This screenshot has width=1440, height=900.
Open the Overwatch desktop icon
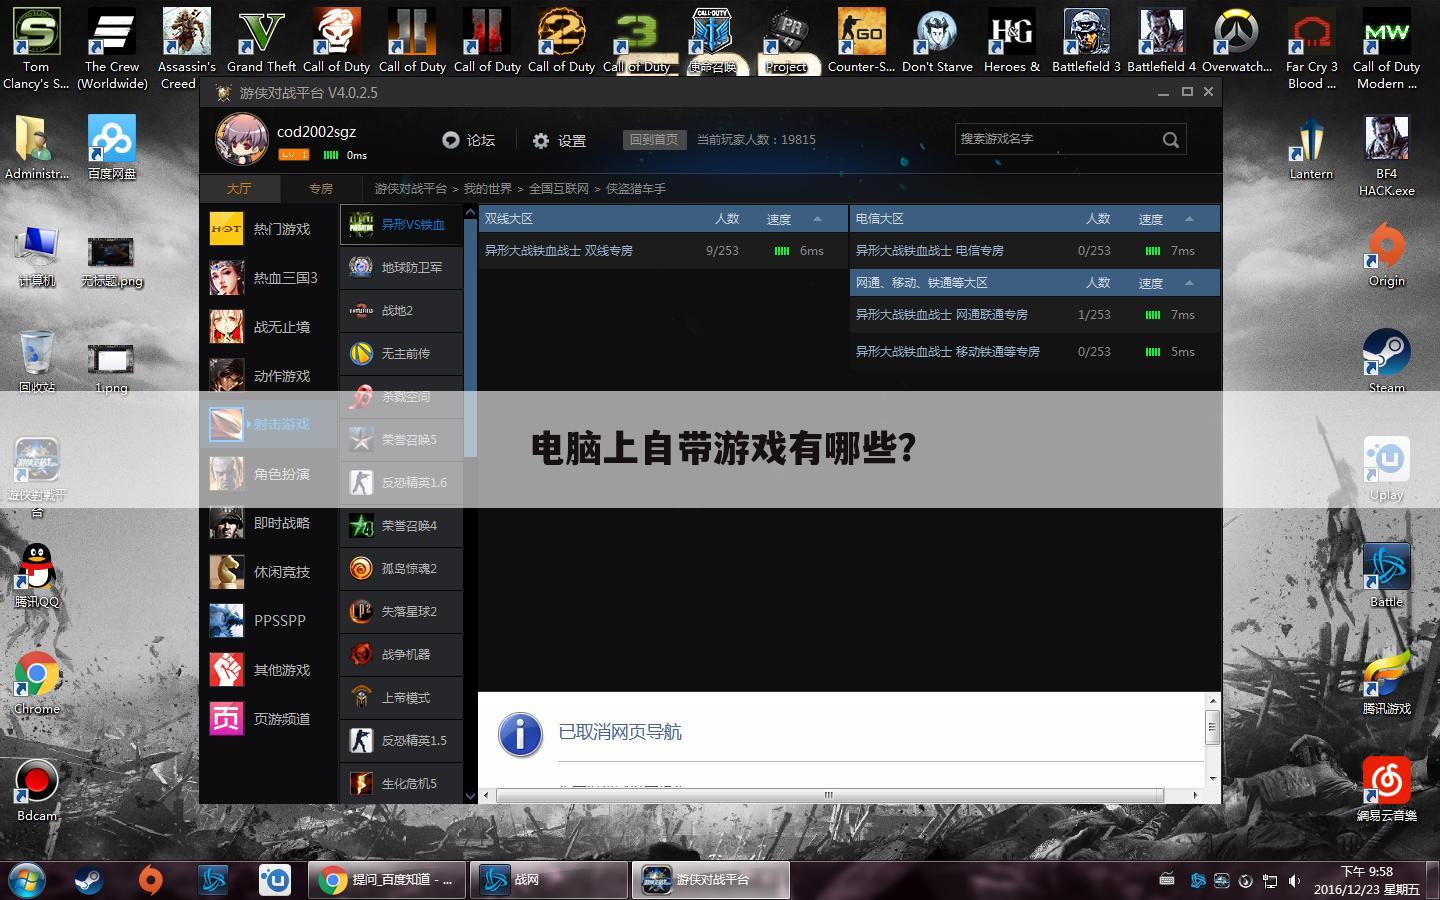click(1237, 42)
